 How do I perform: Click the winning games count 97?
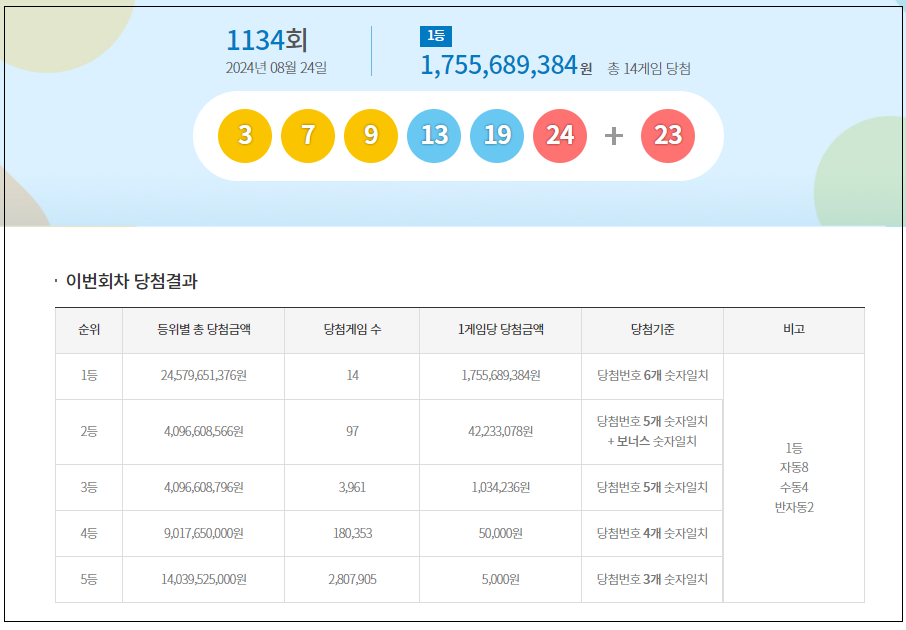click(352, 432)
